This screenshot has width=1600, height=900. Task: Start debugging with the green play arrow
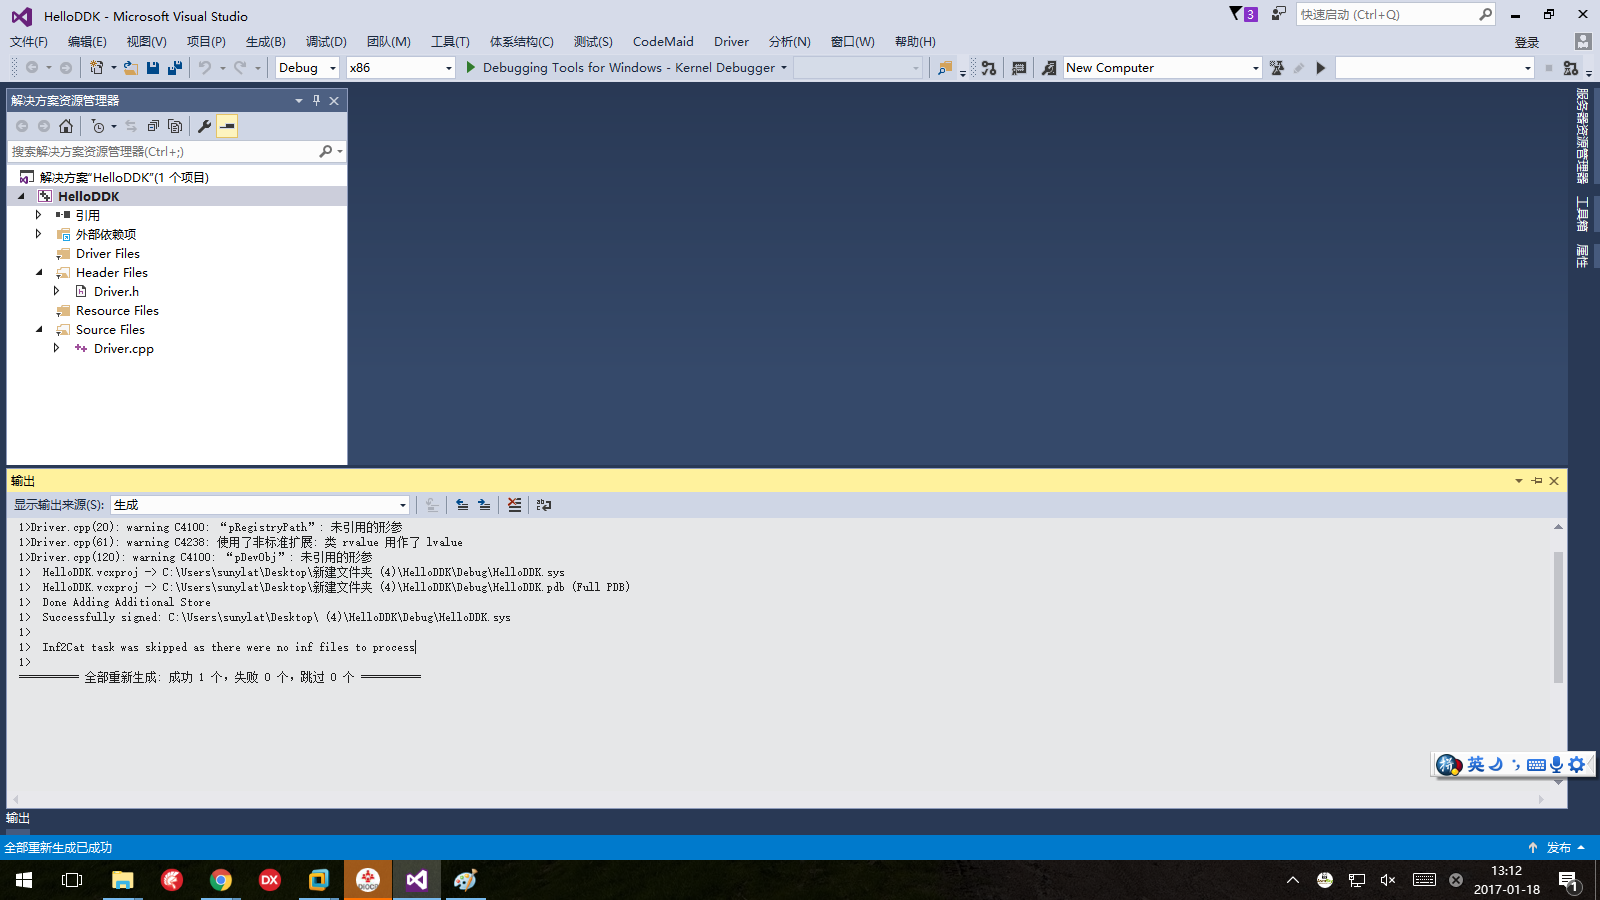pyautogui.click(x=470, y=67)
